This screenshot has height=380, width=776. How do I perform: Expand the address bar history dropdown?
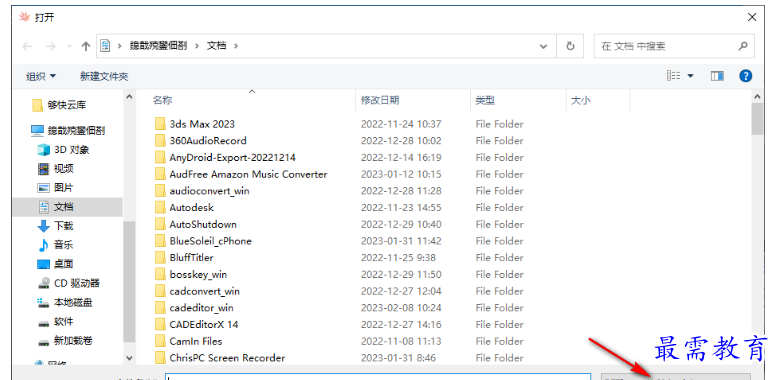coord(543,46)
